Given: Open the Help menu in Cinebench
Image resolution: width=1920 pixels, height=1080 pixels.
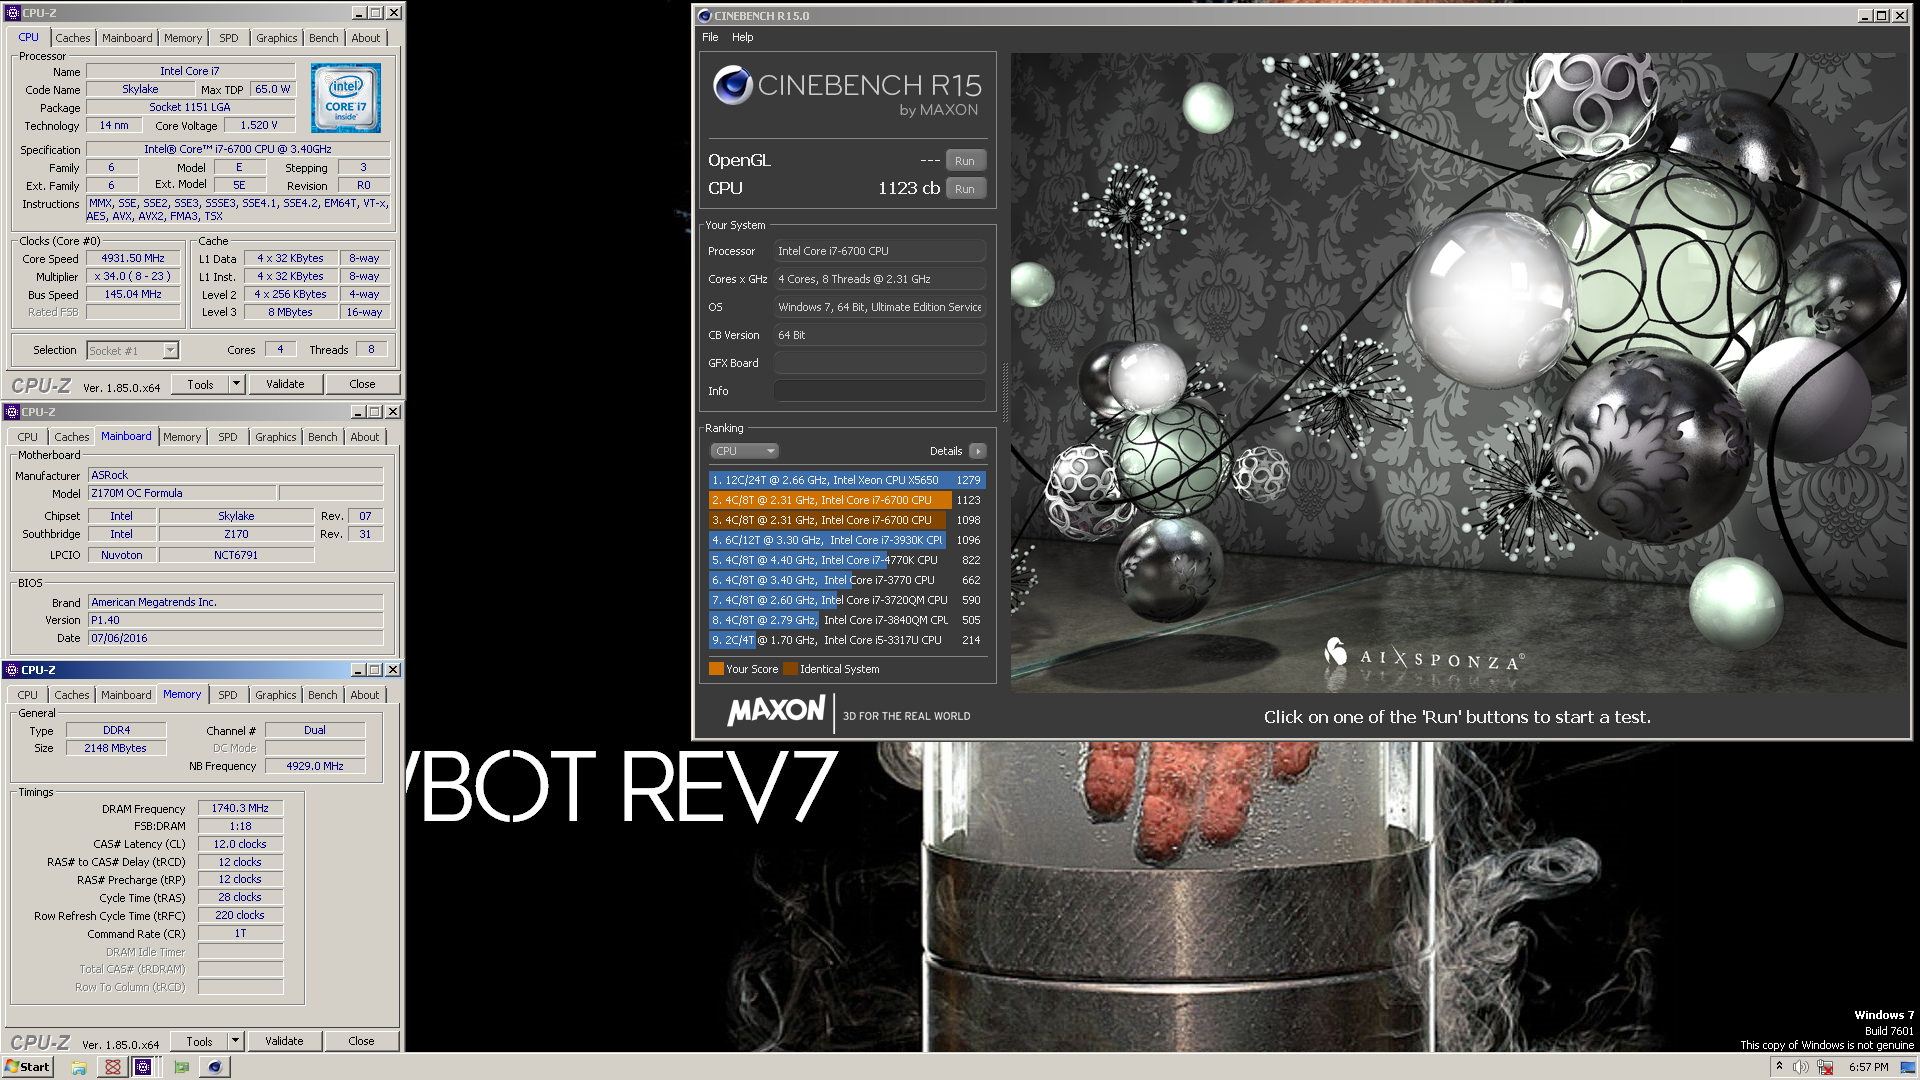Looking at the screenshot, I should (742, 37).
